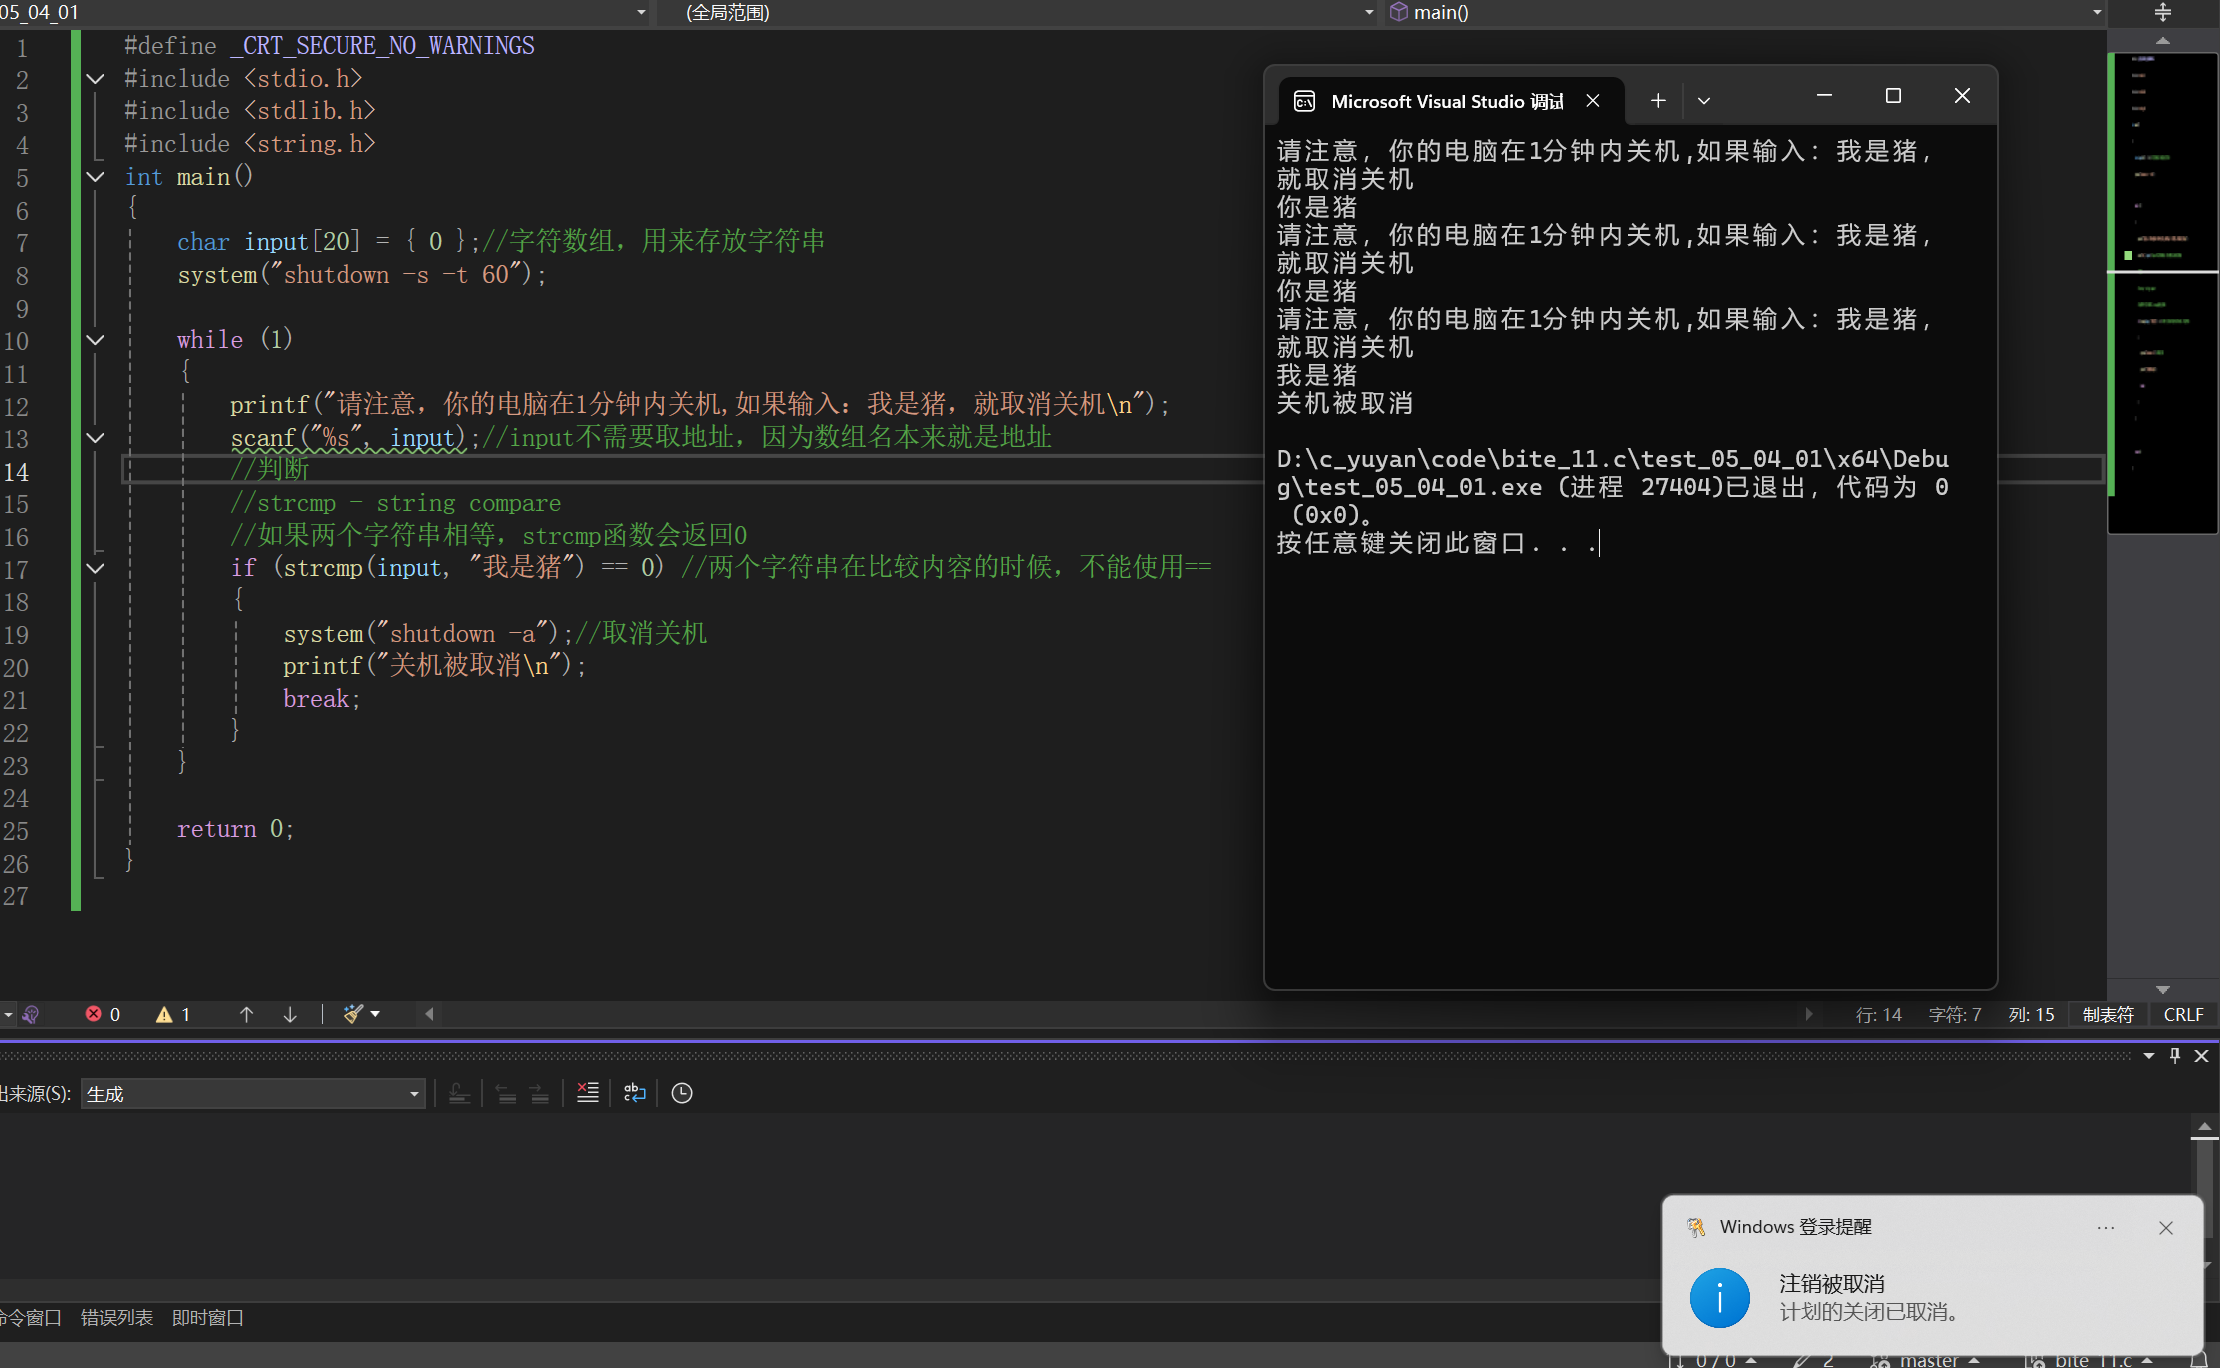2220x1368 pixels.
Task: Switch to 即时窗口 tab
Action: (208, 1318)
